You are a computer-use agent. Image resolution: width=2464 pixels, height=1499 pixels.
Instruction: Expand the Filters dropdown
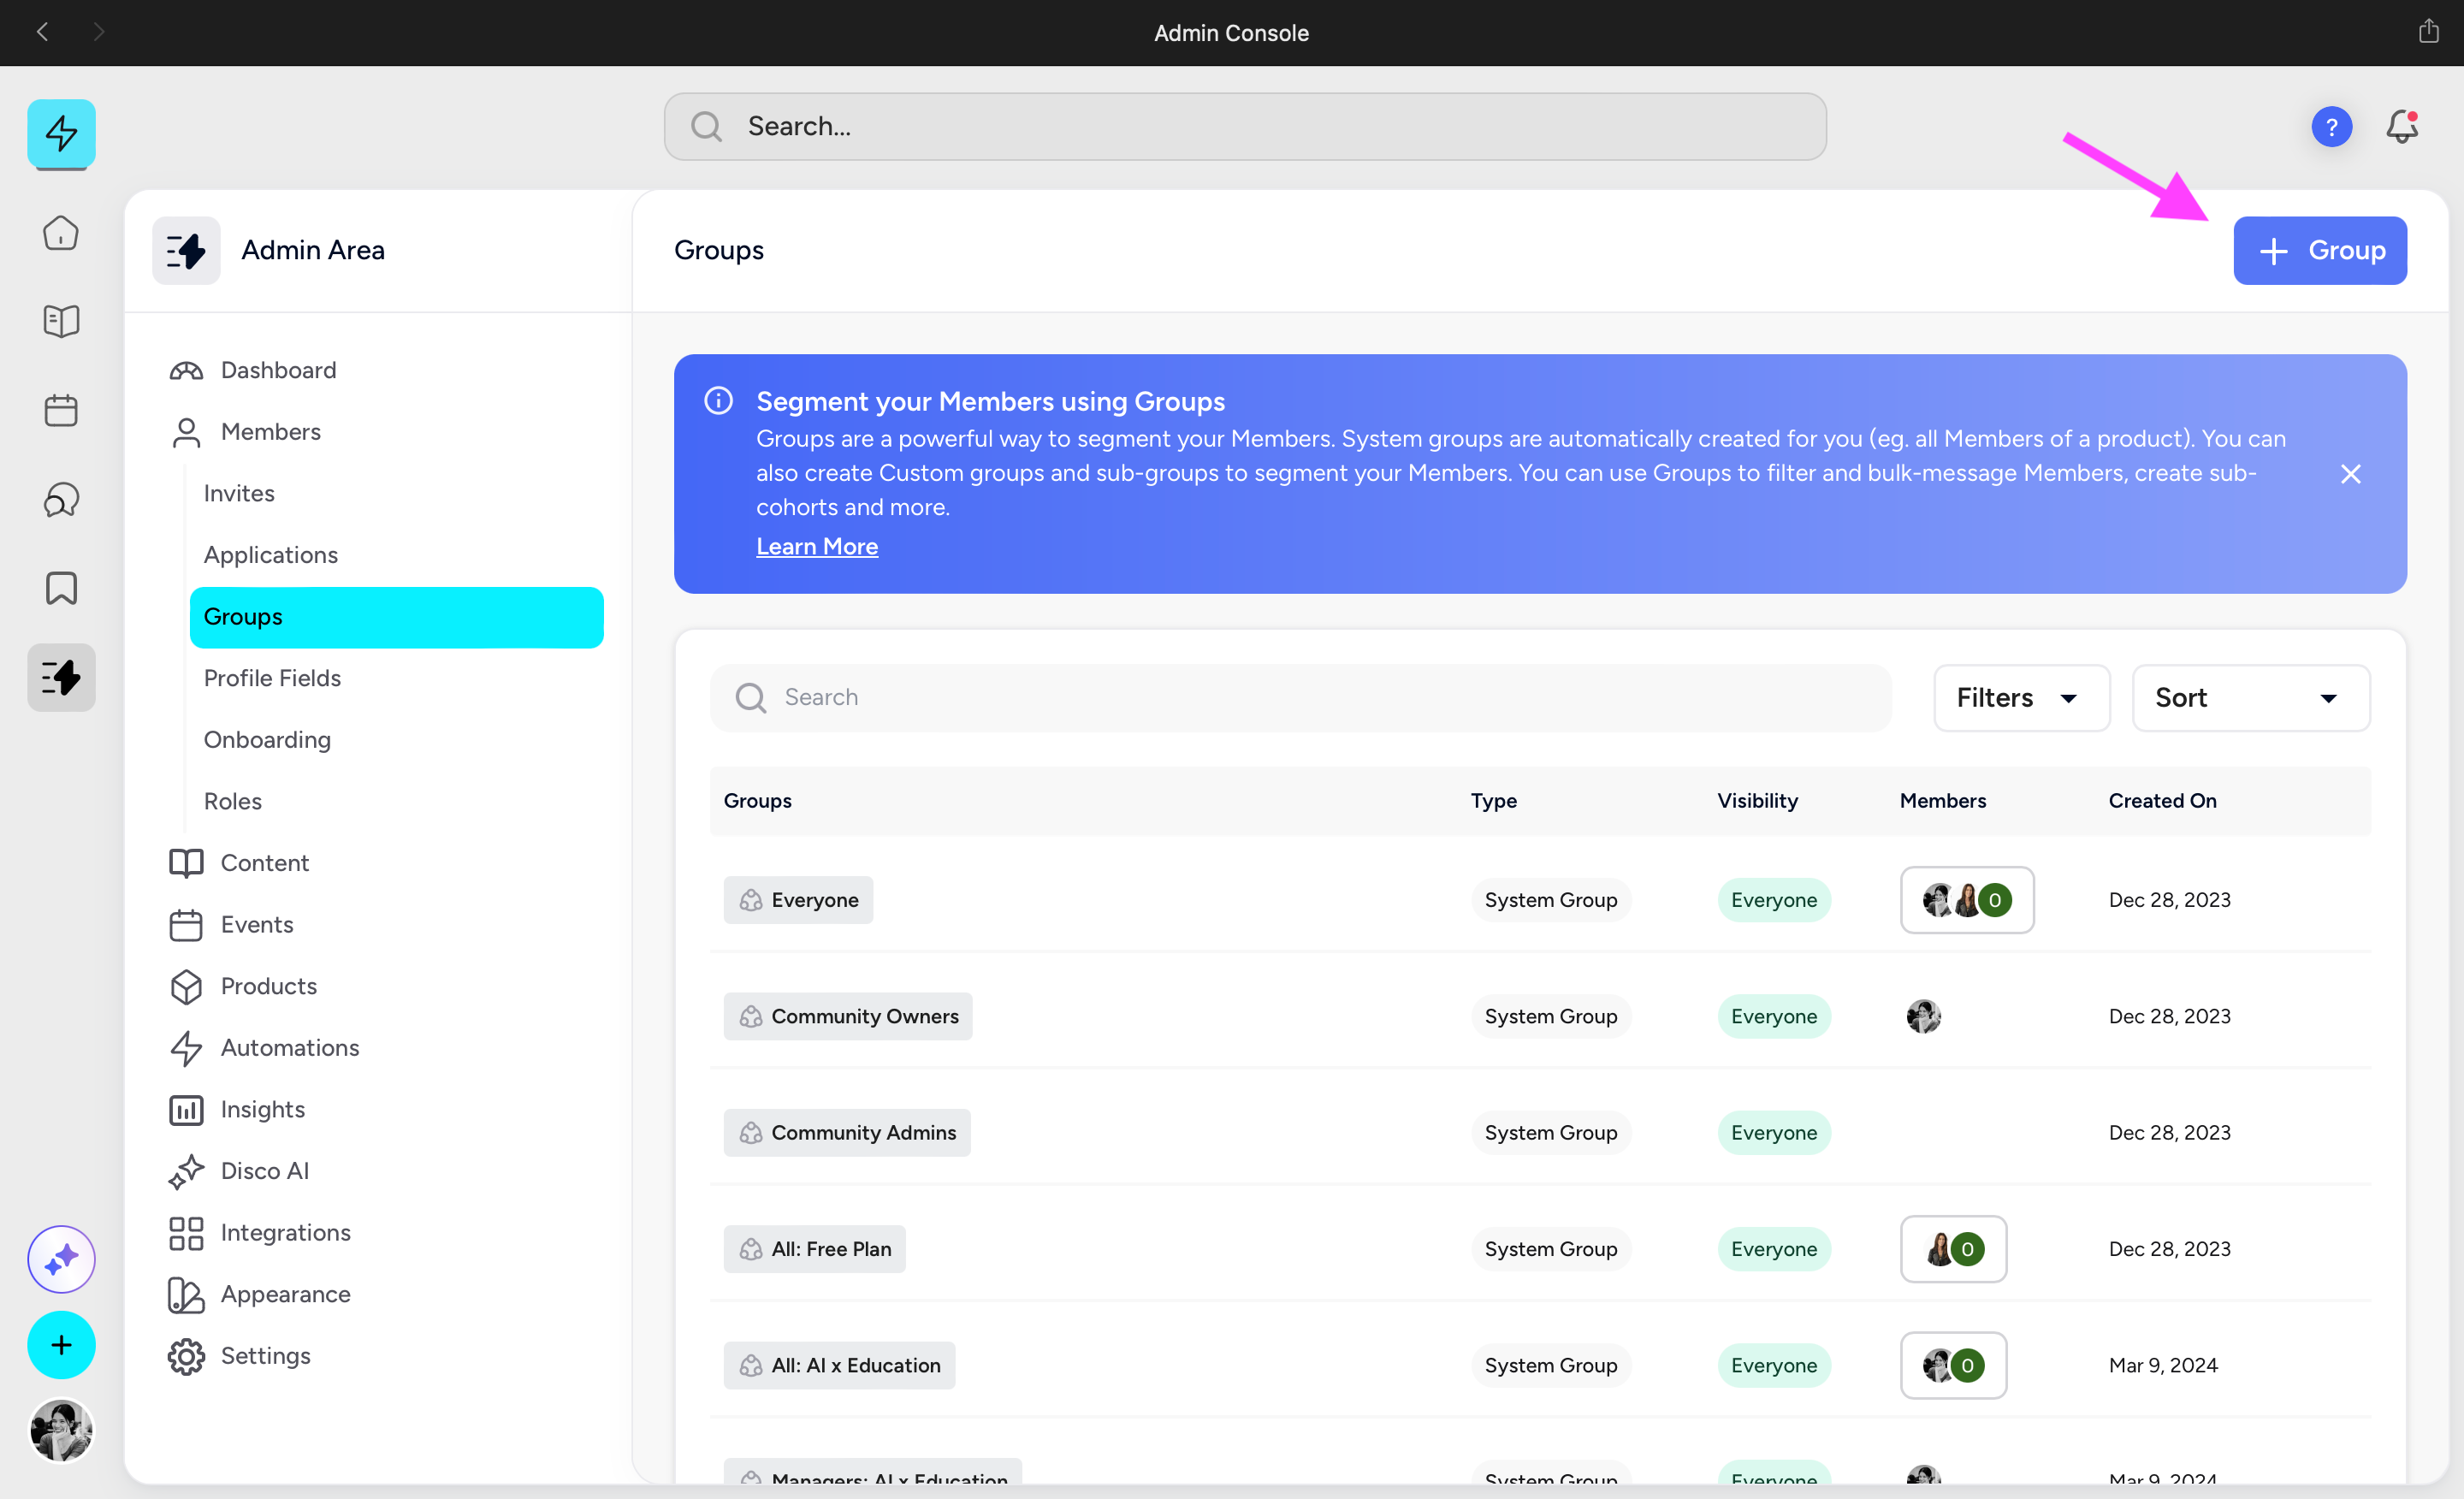pyautogui.click(x=2020, y=698)
